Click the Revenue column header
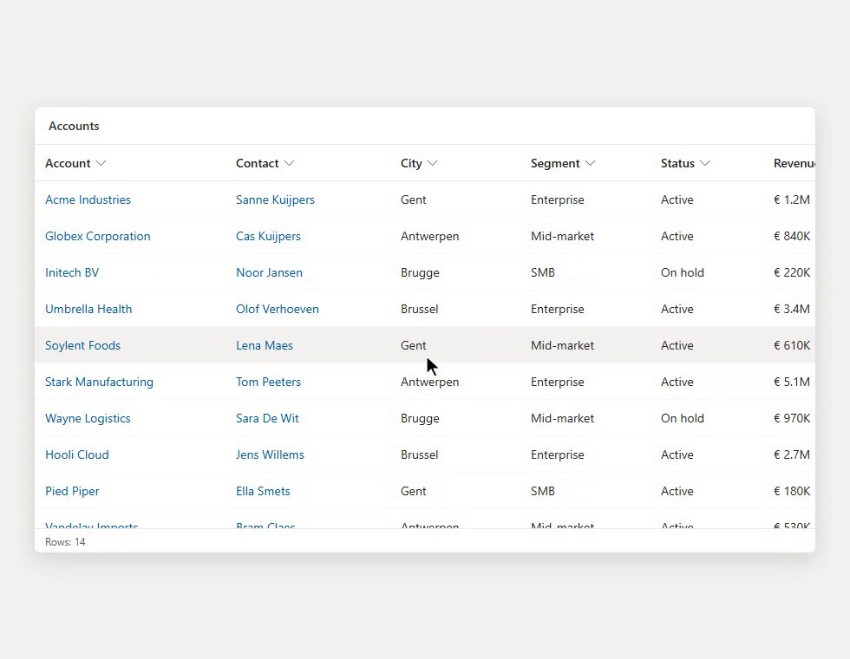Screen dimensions: 850x659 [x=794, y=163]
